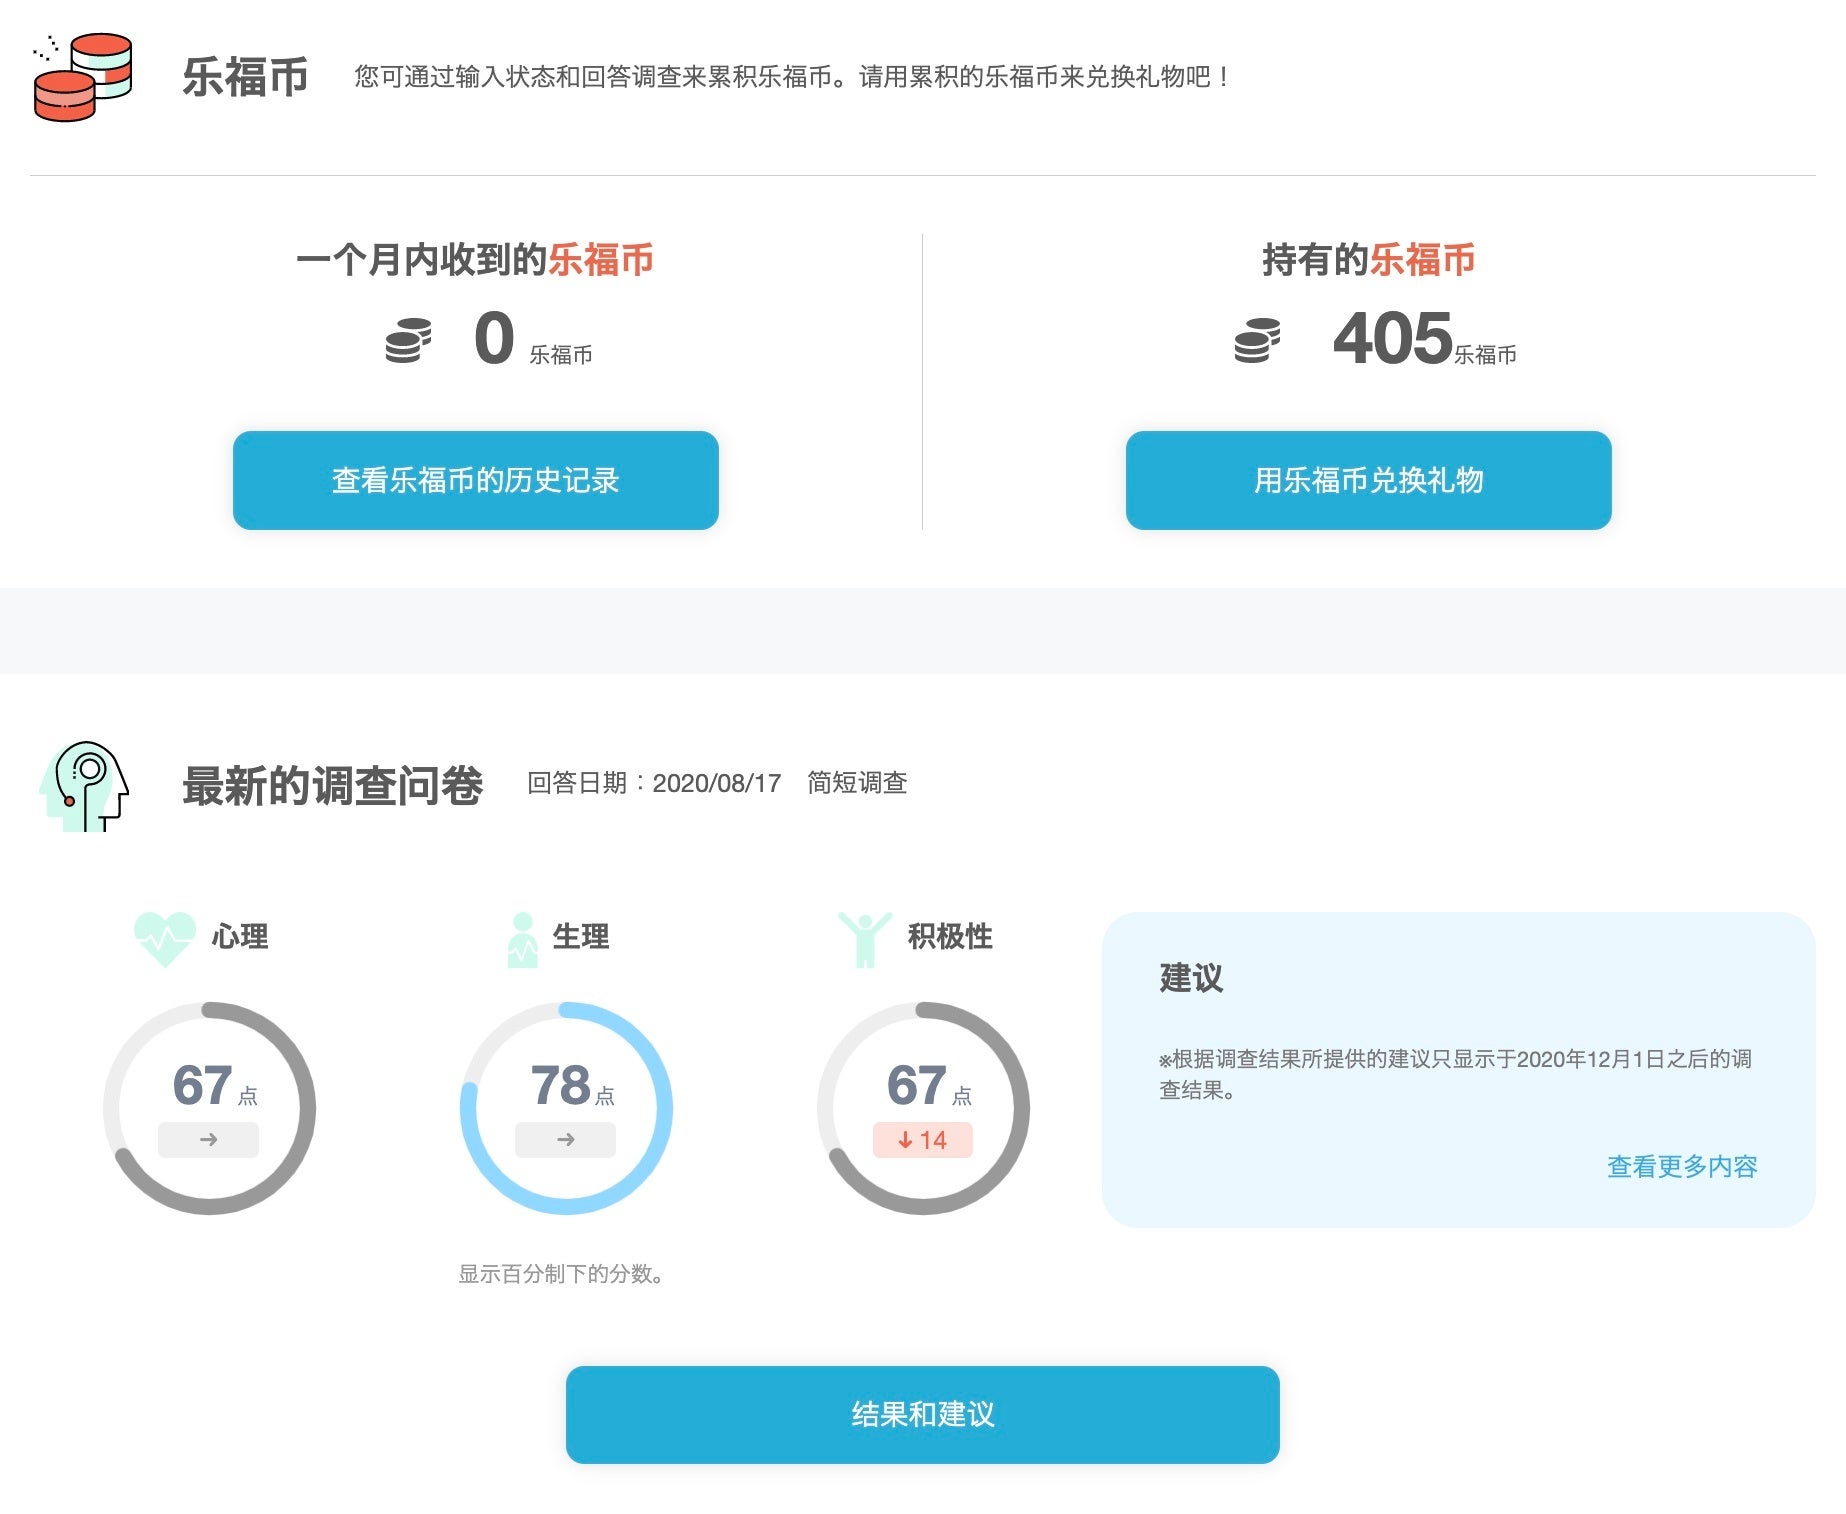Click the 405 乐福币 balance number

point(1392,338)
